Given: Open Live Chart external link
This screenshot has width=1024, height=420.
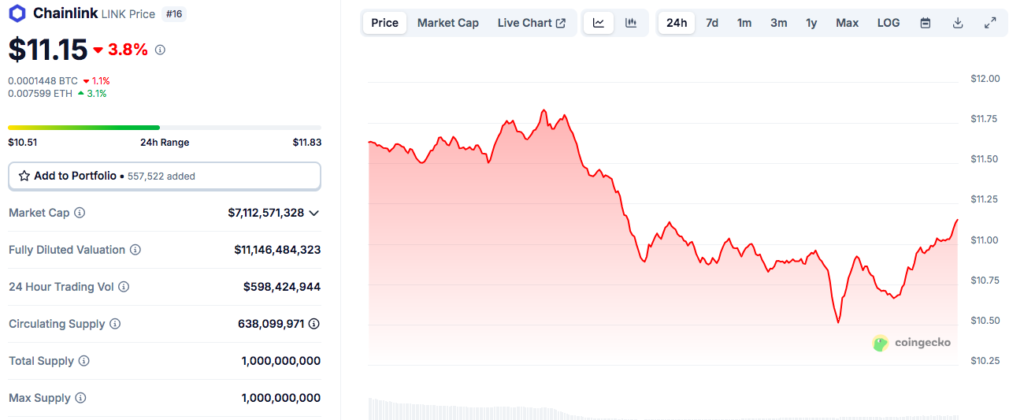Looking at the screenshot, I should click(531, 23).
